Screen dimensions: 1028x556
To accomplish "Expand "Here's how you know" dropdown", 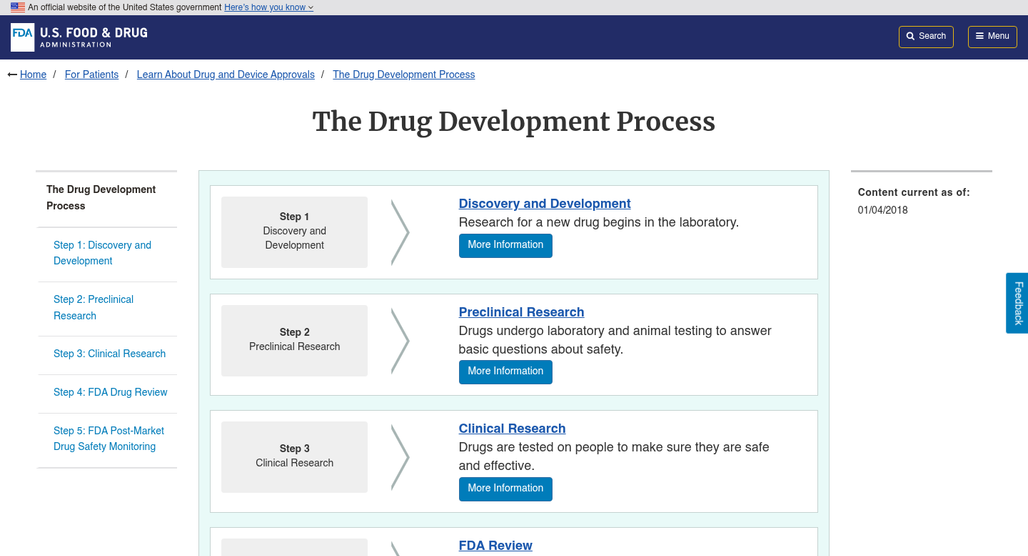I will 269,7.
